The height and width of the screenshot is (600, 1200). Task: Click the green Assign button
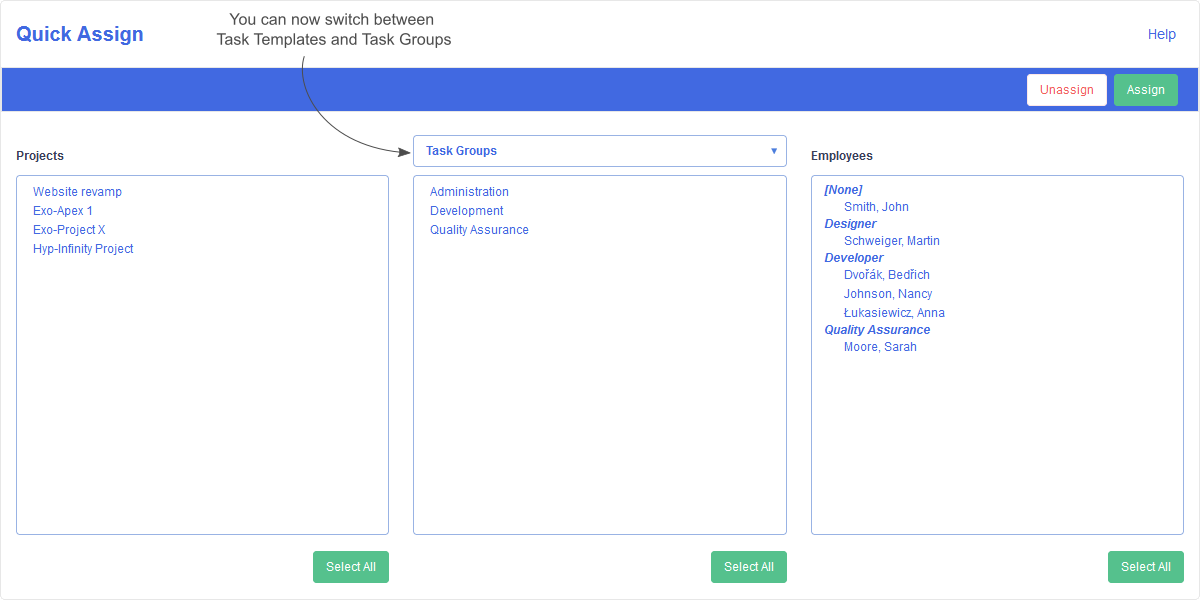[1146, 90]
